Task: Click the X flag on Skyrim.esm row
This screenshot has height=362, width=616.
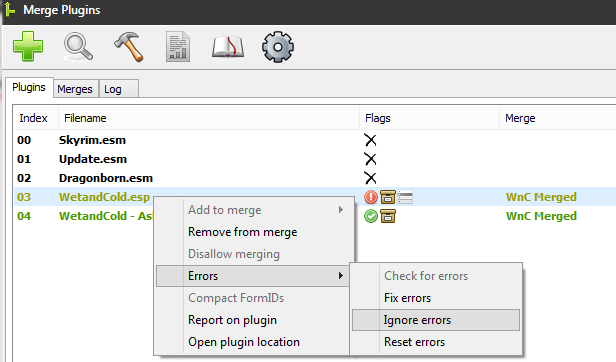Action: (x=370, y=140)
